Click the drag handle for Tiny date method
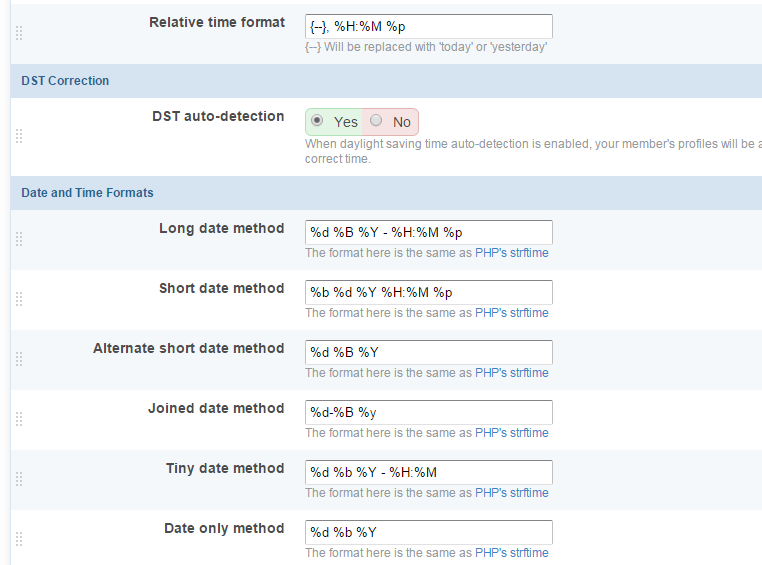 (19, 479)
